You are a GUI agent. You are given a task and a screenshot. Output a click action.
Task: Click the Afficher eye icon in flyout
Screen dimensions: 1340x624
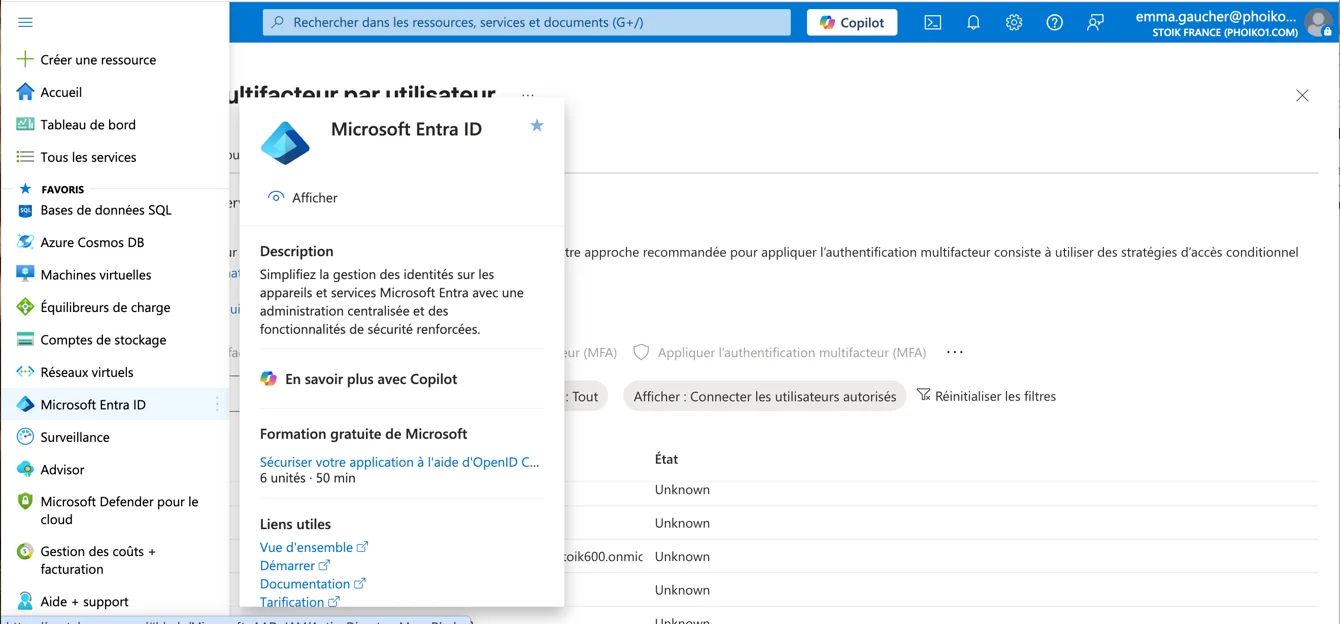(x=276, y=197)
